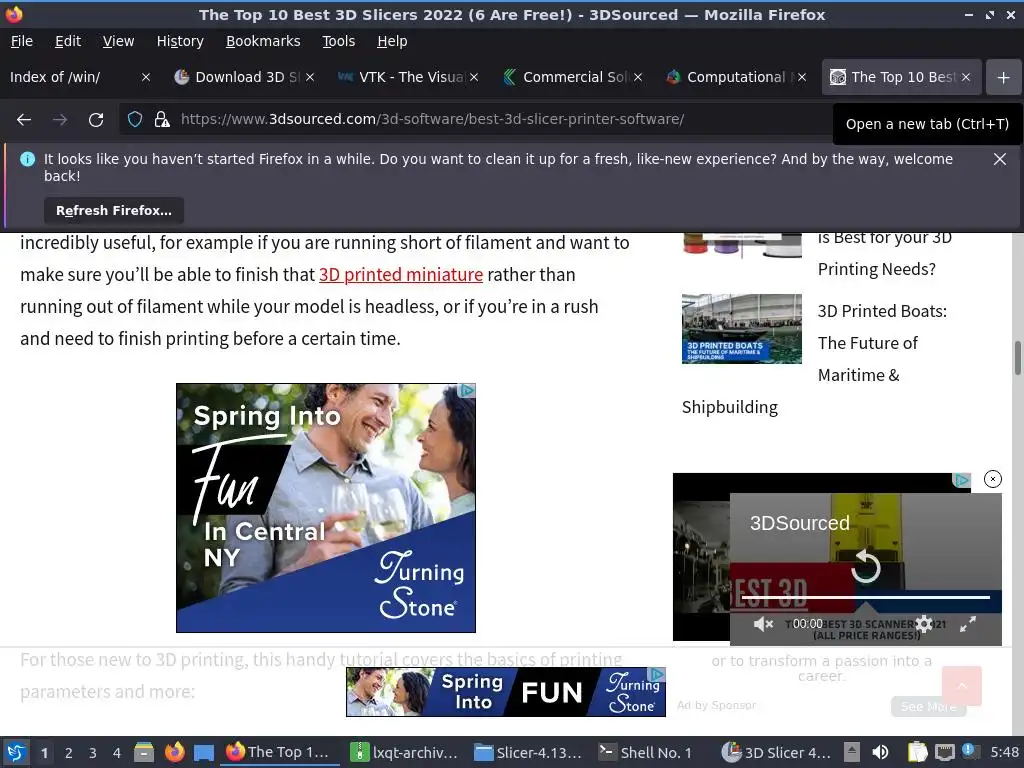Dismiss the Firefox refresh notification bar

(x=999, y=159)
